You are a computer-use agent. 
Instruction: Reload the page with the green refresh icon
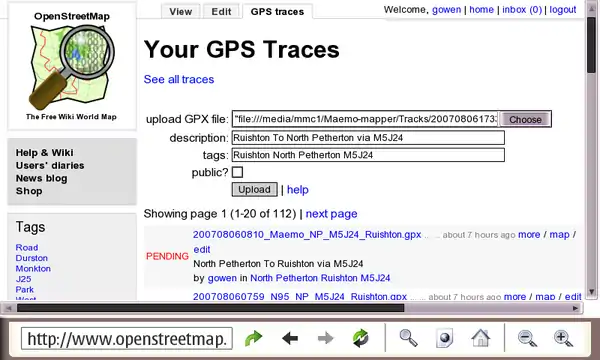pyautogui.click(x=360, y=338)
